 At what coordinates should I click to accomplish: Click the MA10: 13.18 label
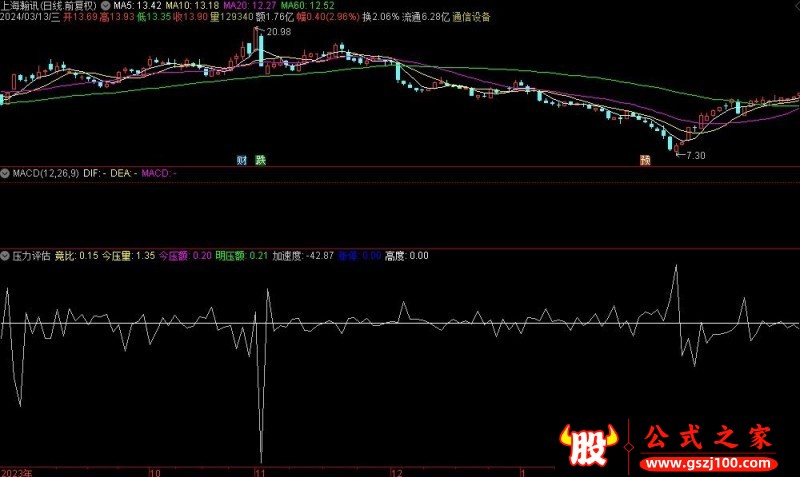coord(192,6)
